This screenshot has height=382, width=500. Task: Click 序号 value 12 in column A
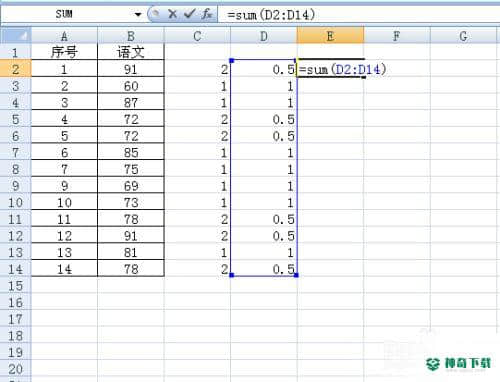coord(64,236)
